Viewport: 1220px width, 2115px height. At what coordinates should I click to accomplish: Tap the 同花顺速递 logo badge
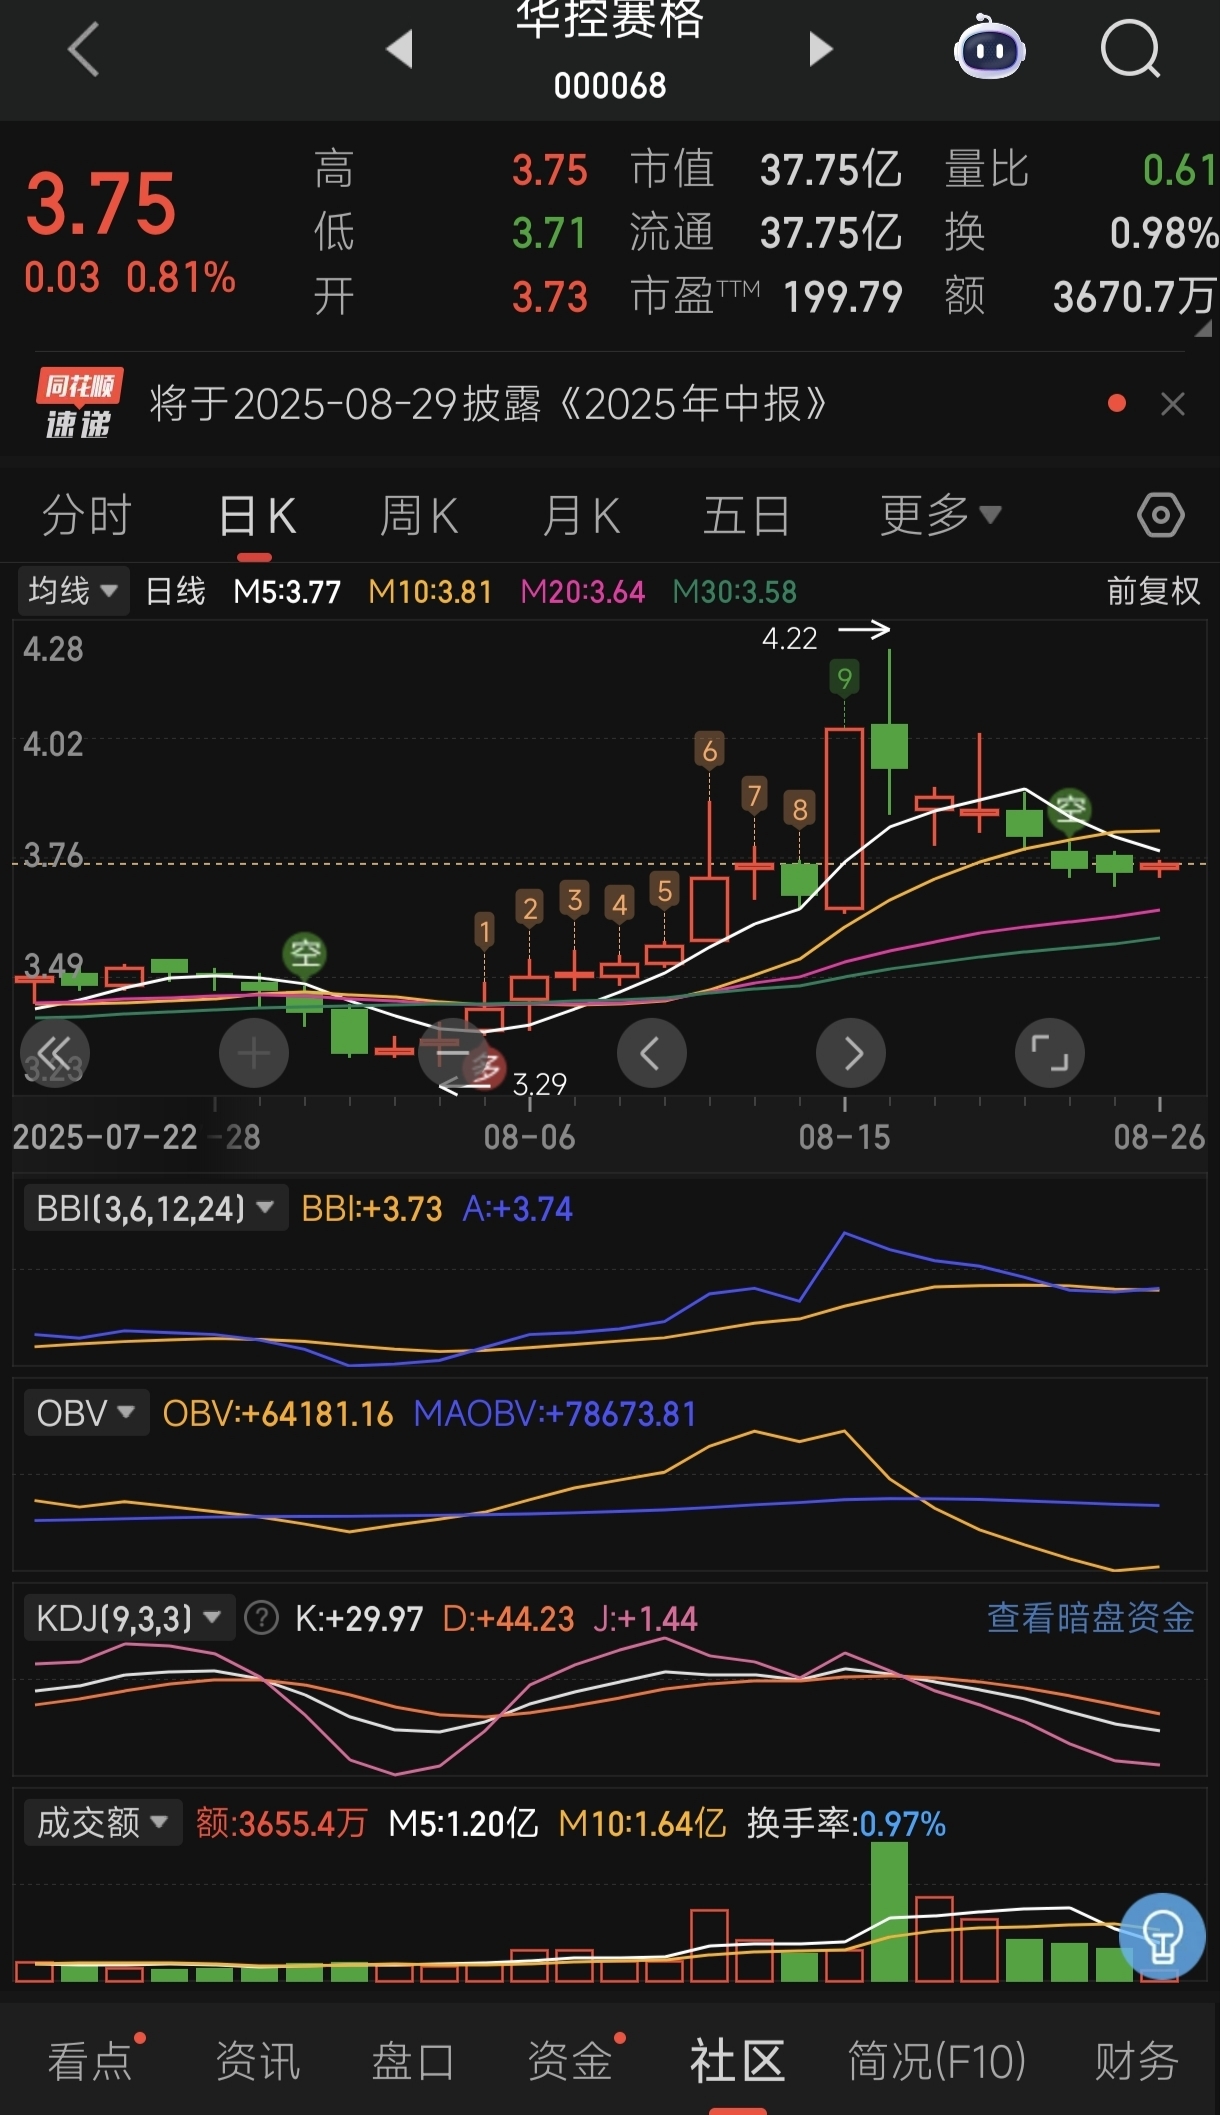(79, 403)
